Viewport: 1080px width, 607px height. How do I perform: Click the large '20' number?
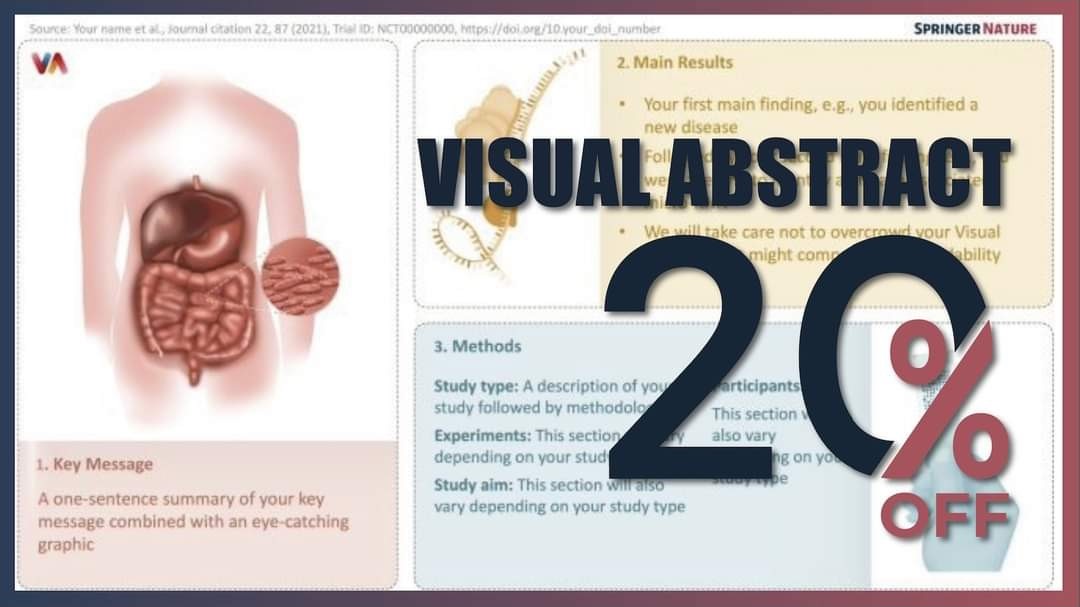(x=796, y=356)
